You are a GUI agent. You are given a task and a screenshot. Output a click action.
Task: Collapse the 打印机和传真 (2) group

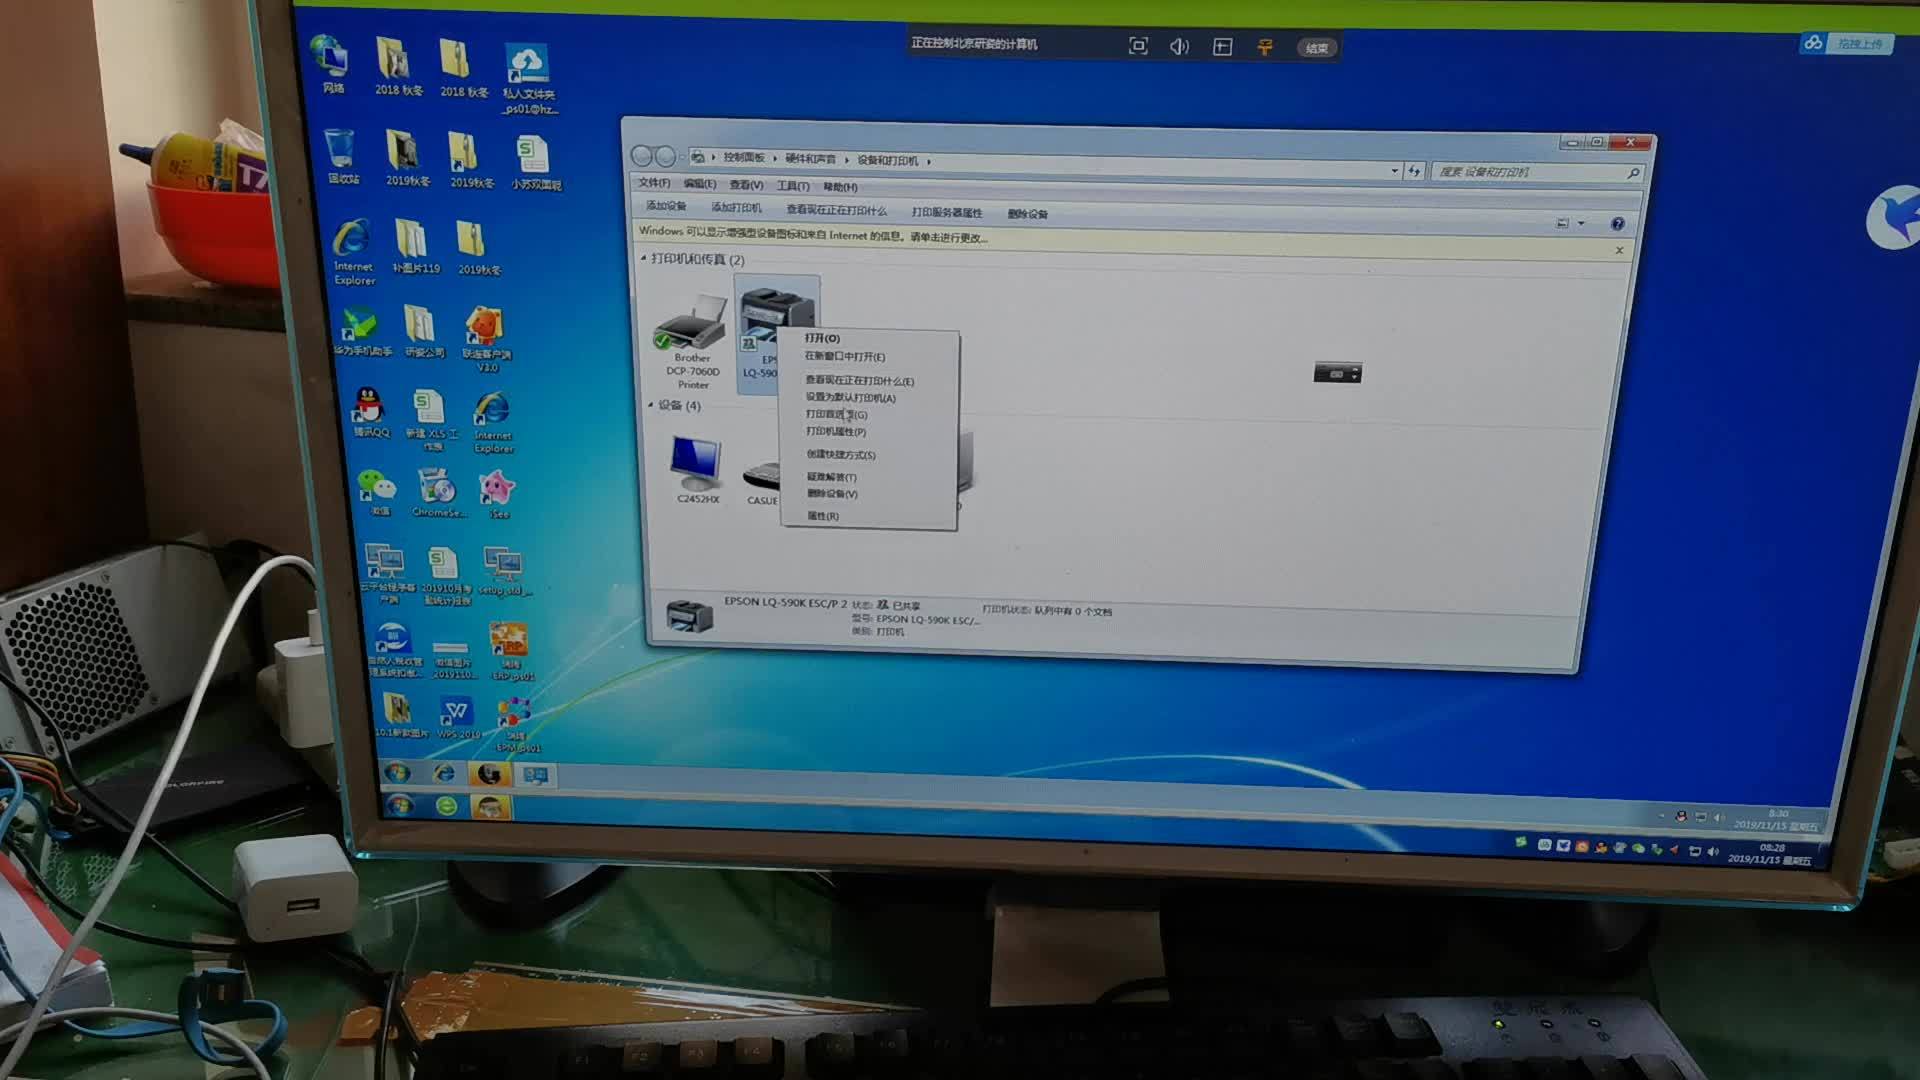[x=643, y=259]
